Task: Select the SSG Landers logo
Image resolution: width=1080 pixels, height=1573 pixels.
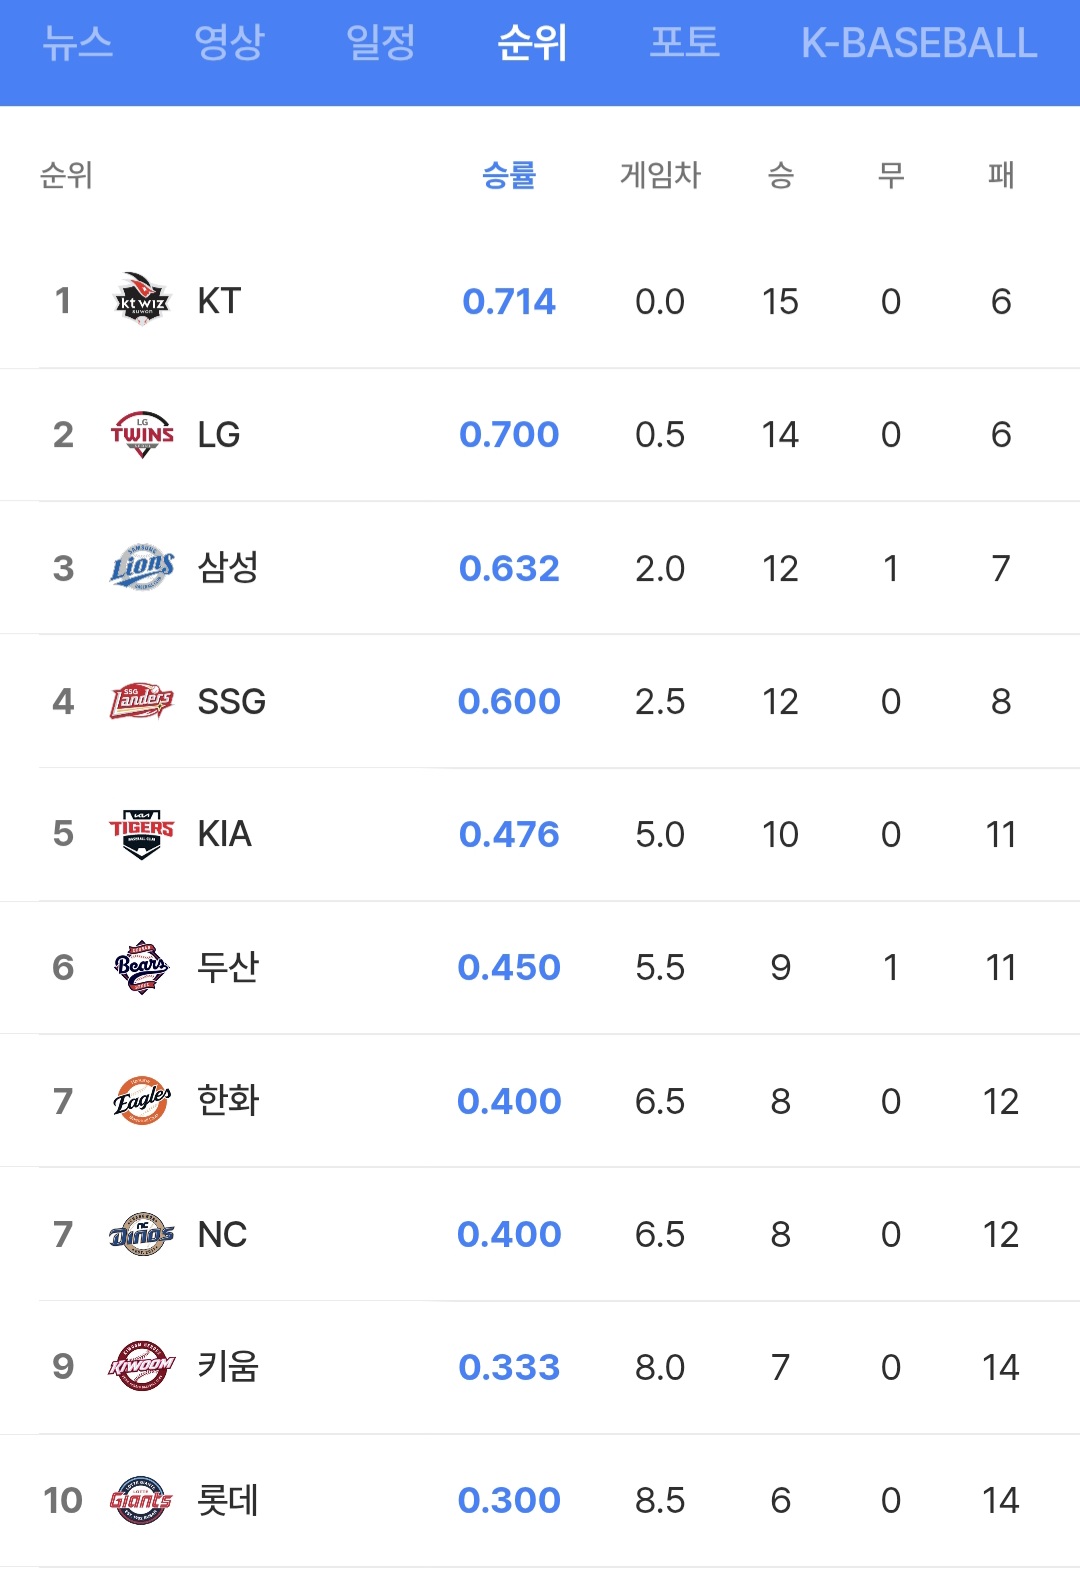Action: point(142,701)
